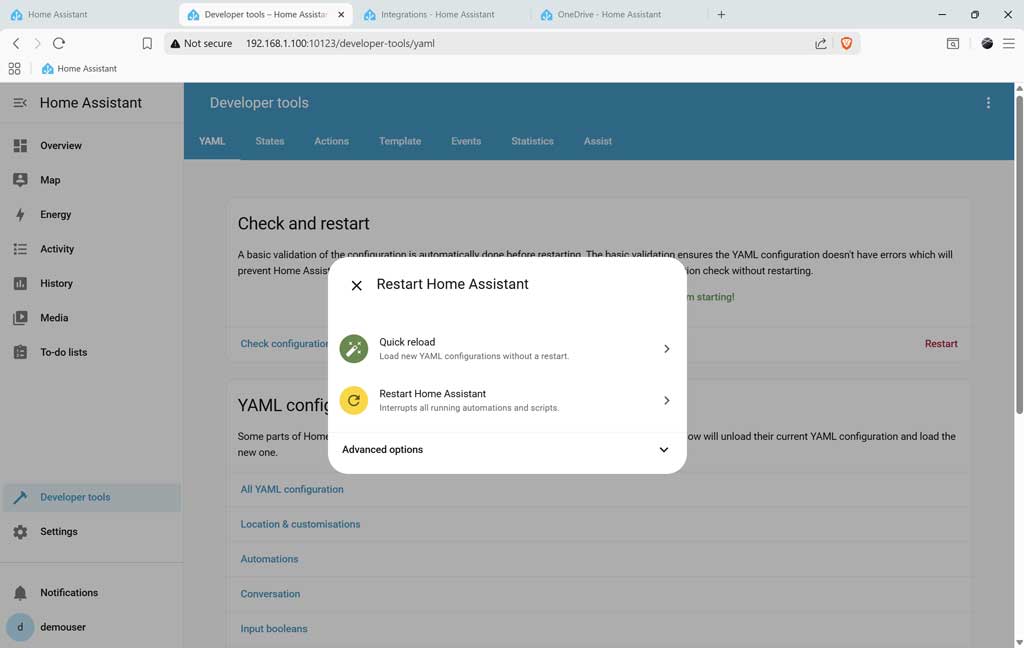1024x648 pixels.
Task: Switch to the Statistics tab
Action: 532,141
